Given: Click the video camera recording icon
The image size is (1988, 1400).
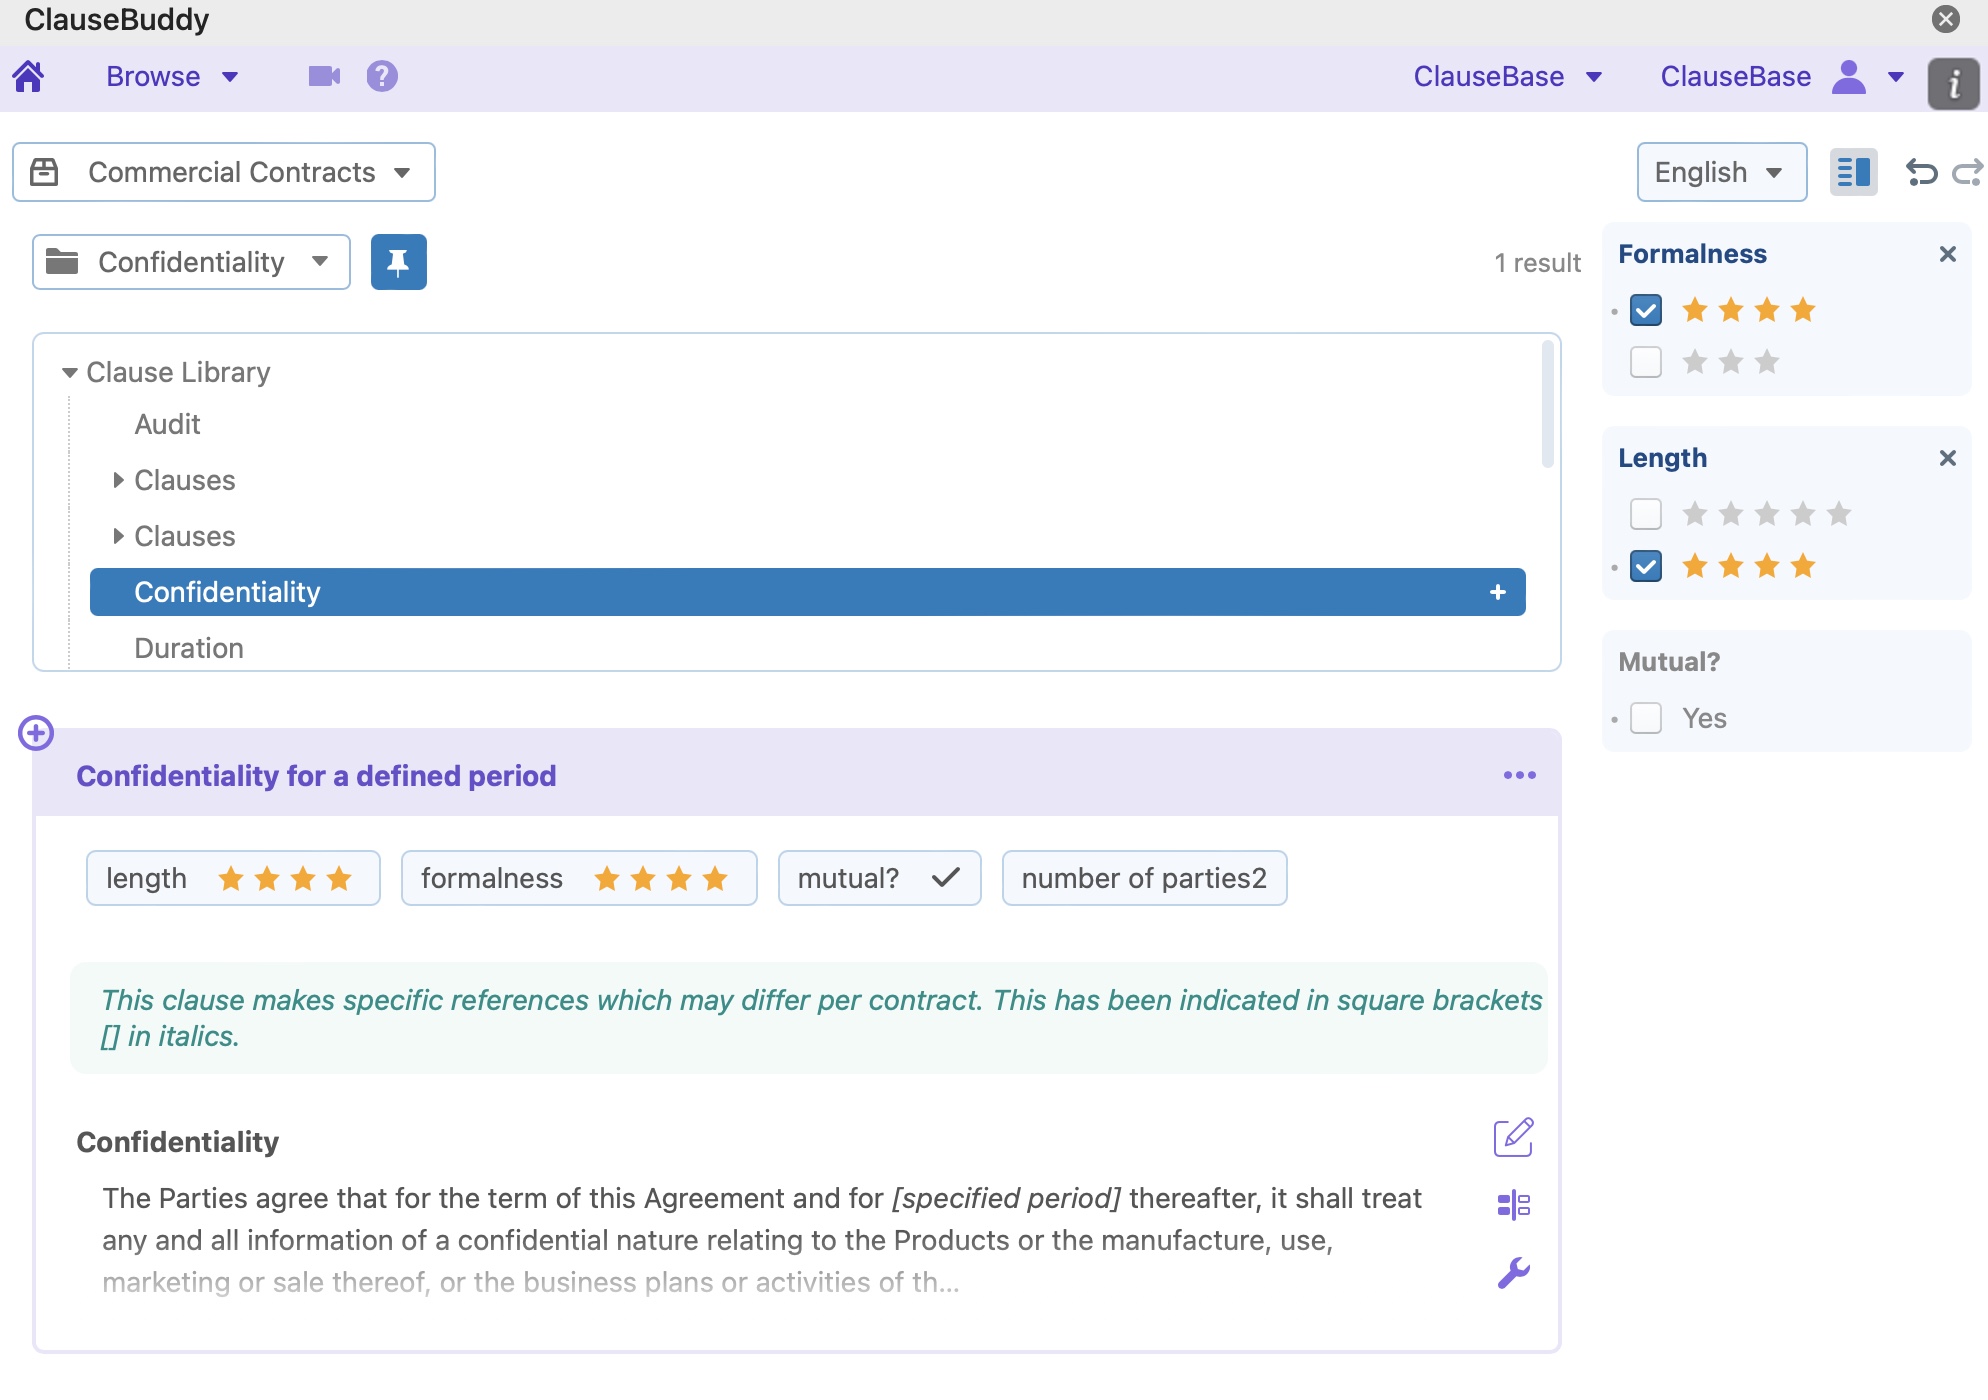Looking at the screenshot, I should pos(322,76).
